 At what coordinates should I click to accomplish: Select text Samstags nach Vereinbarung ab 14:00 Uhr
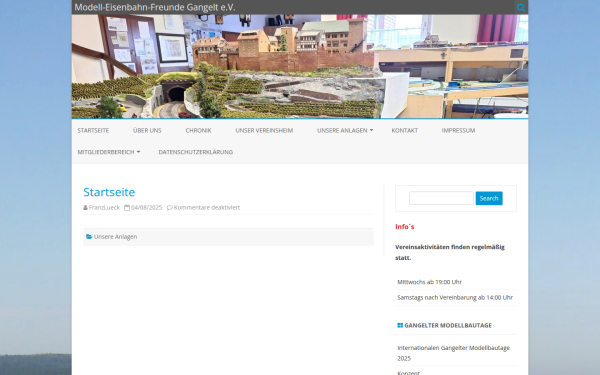pos(455,297)
